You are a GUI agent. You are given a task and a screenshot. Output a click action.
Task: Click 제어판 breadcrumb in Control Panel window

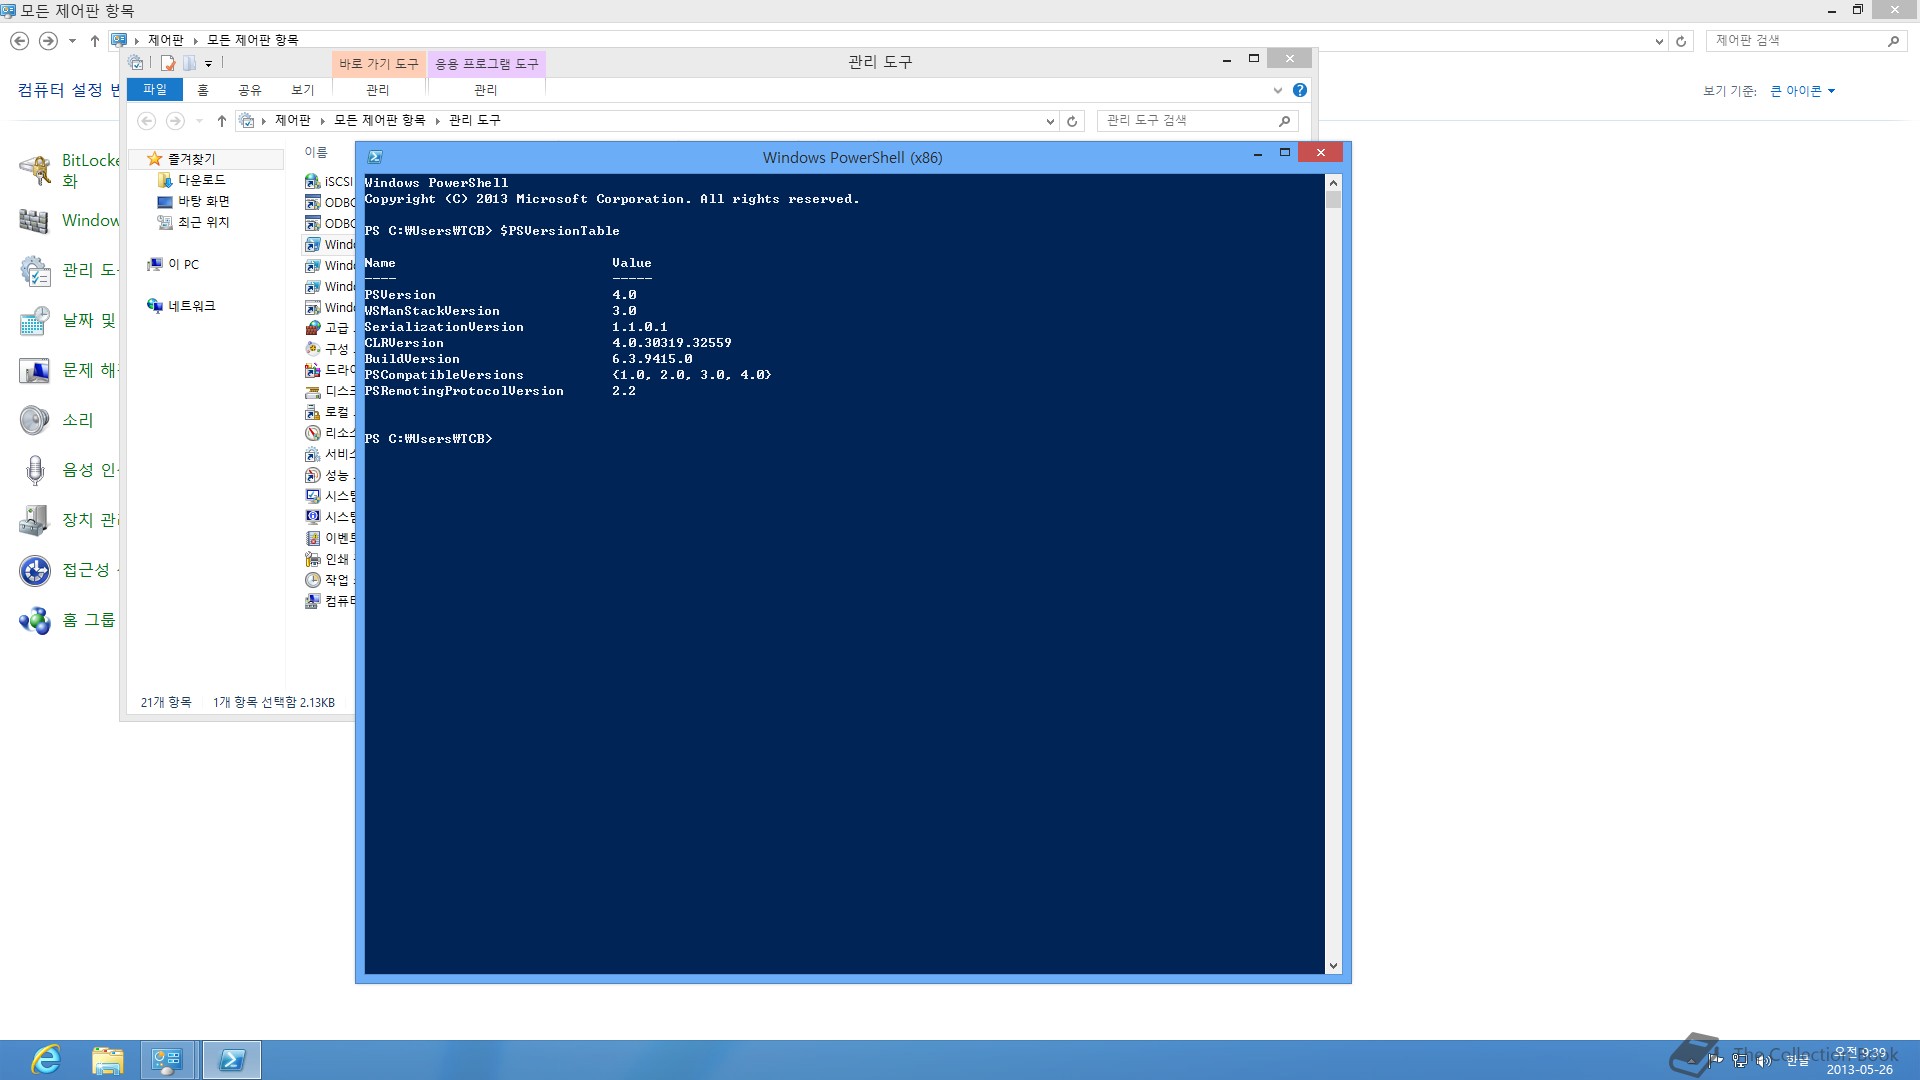(x=166, y=40)
